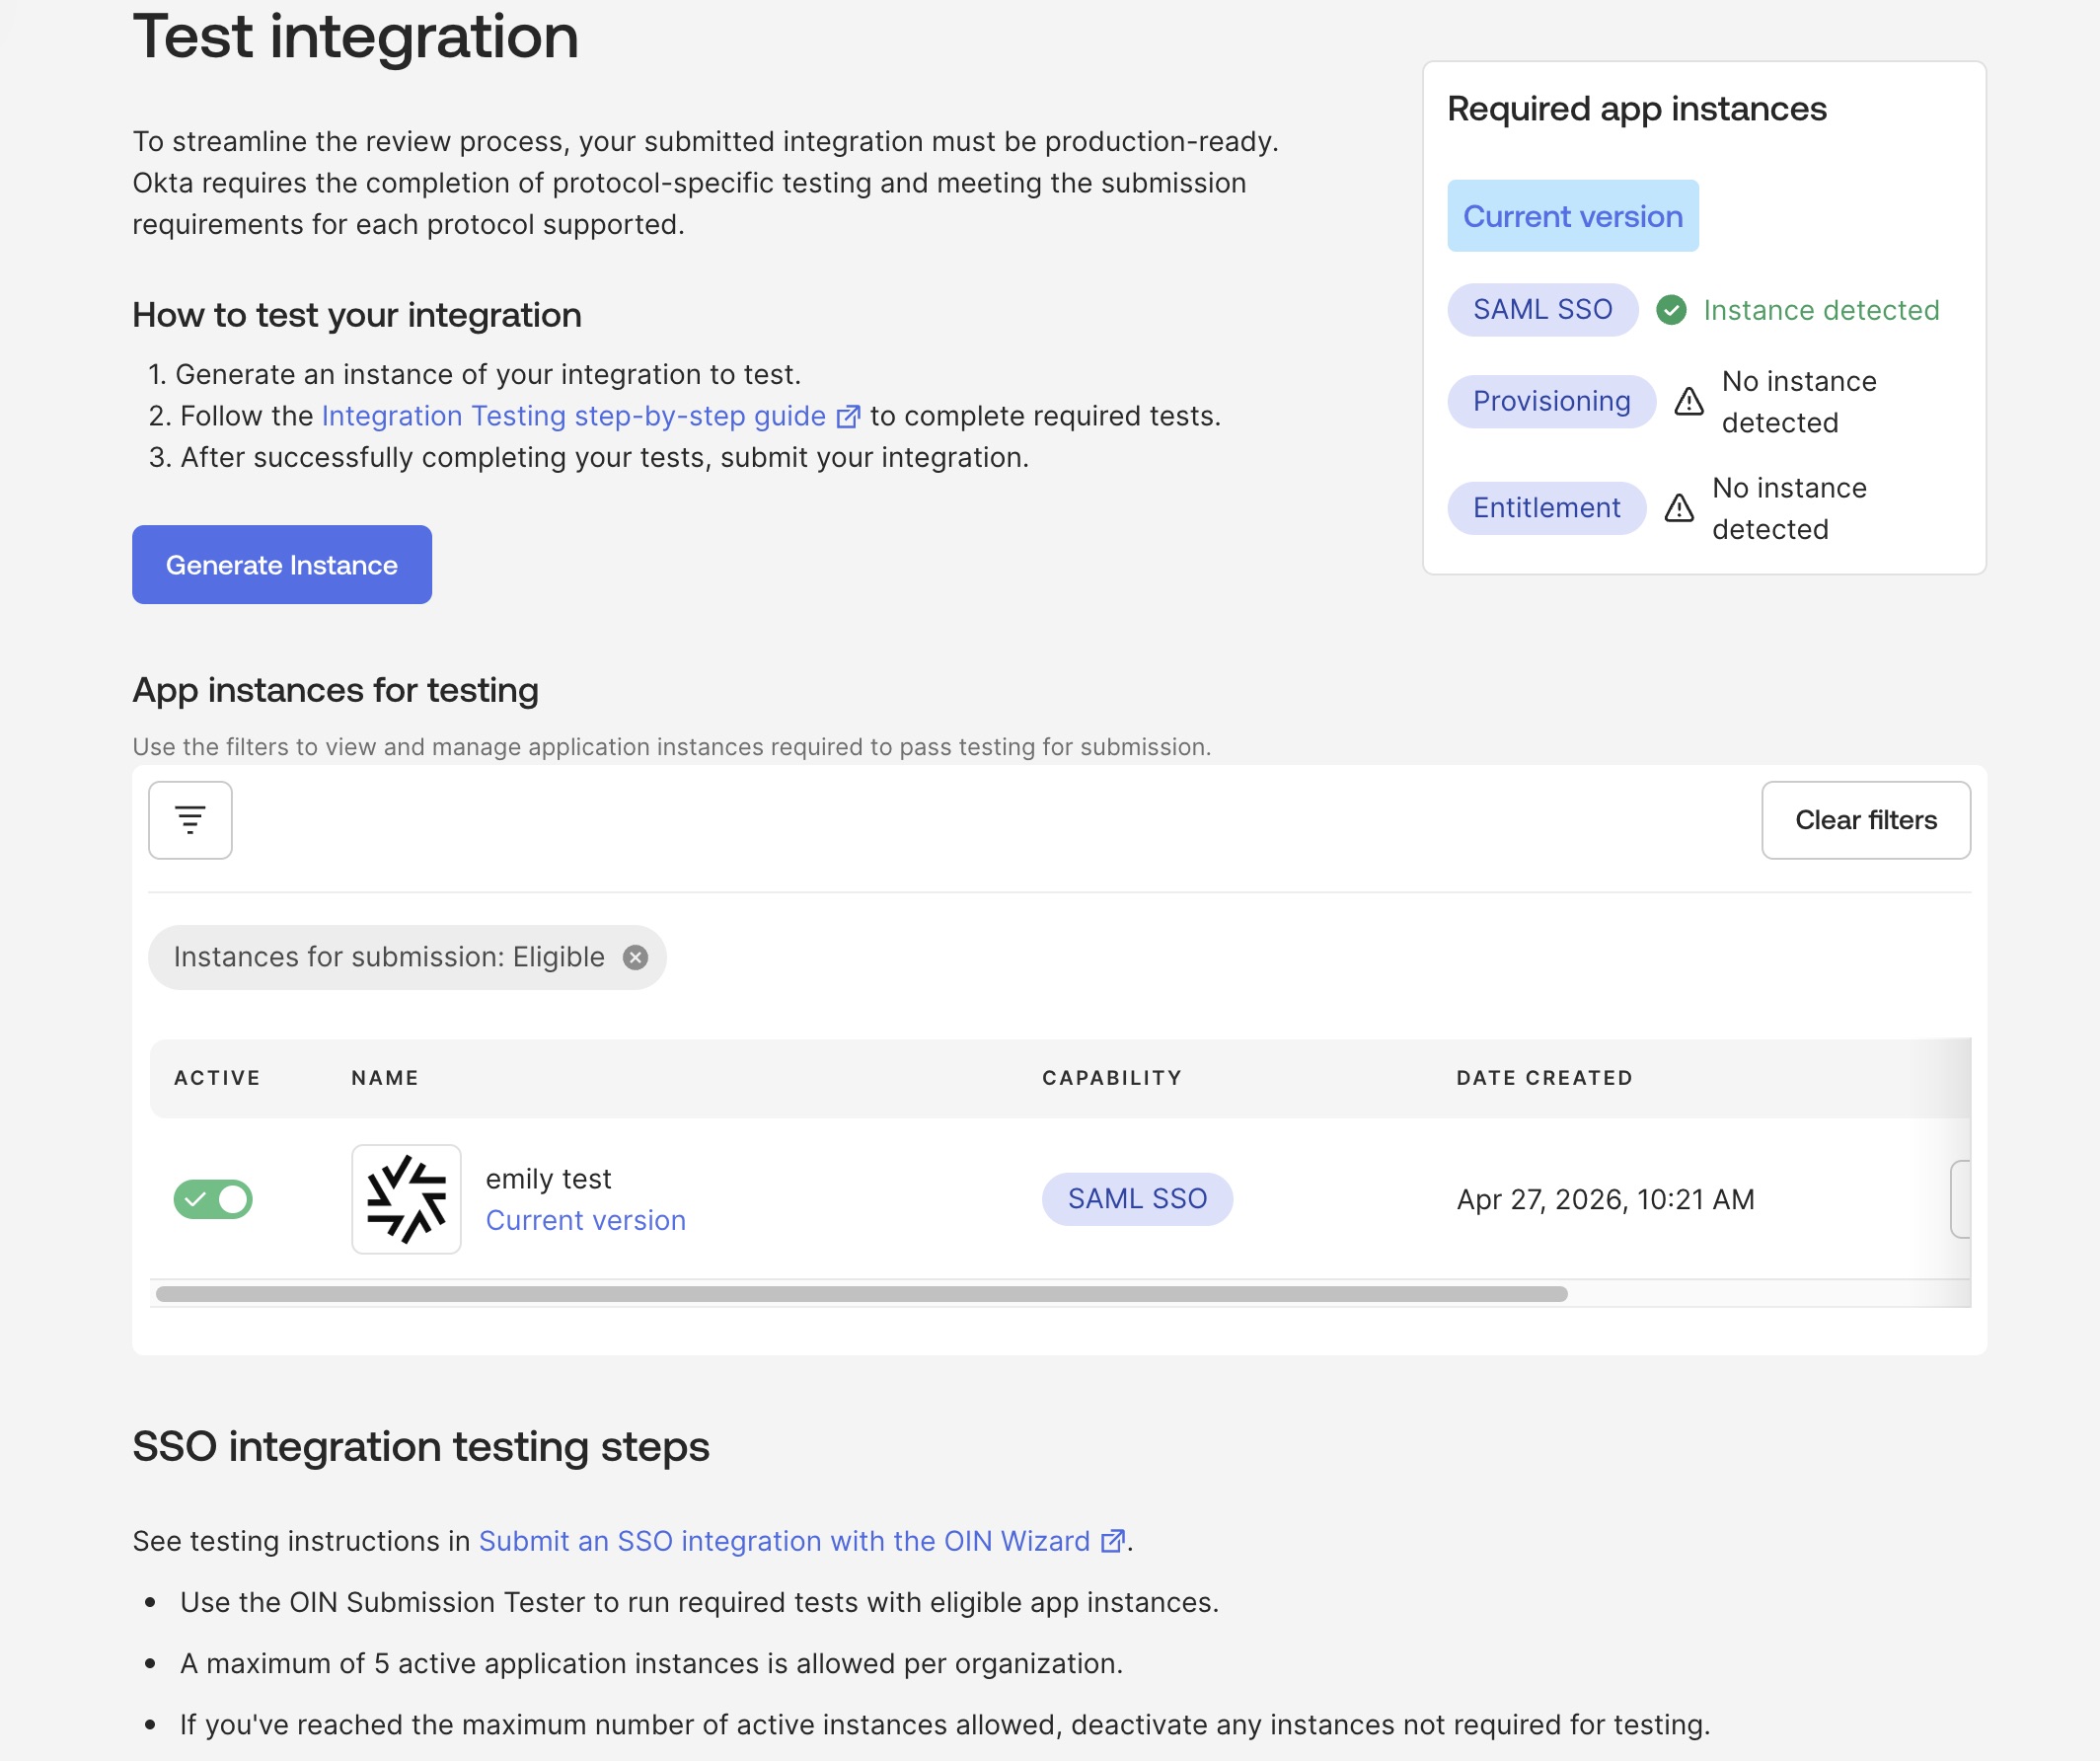The image size is (2100, 1761).
Task: Click the Entitlement tag
Action: (1547, 508)
